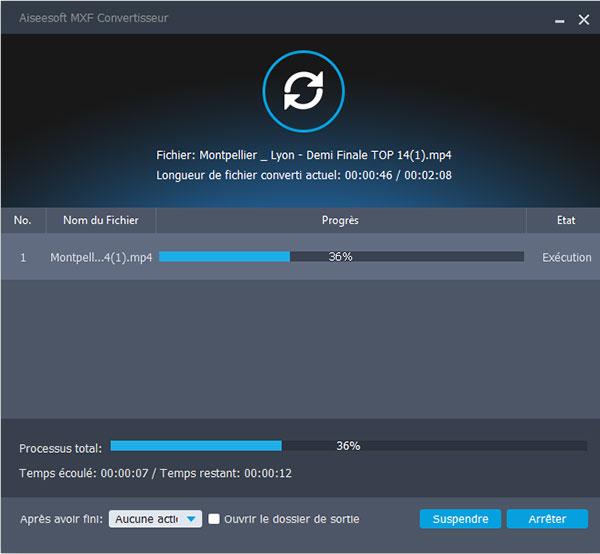Click the blue dropdown arrow beside Aucune action
This screenshot has width=600, height=554.
point(191,519)
